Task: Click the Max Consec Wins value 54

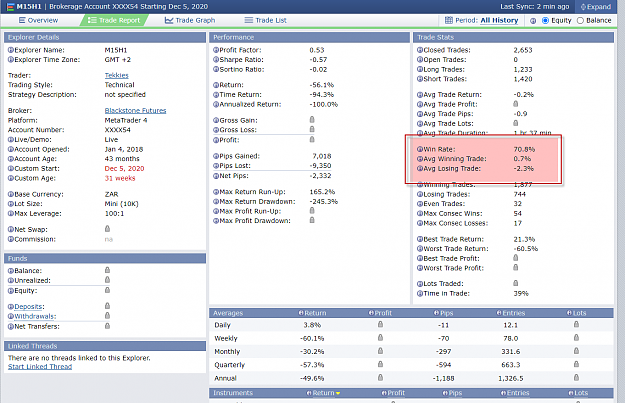Action: (x=517, y=214)
